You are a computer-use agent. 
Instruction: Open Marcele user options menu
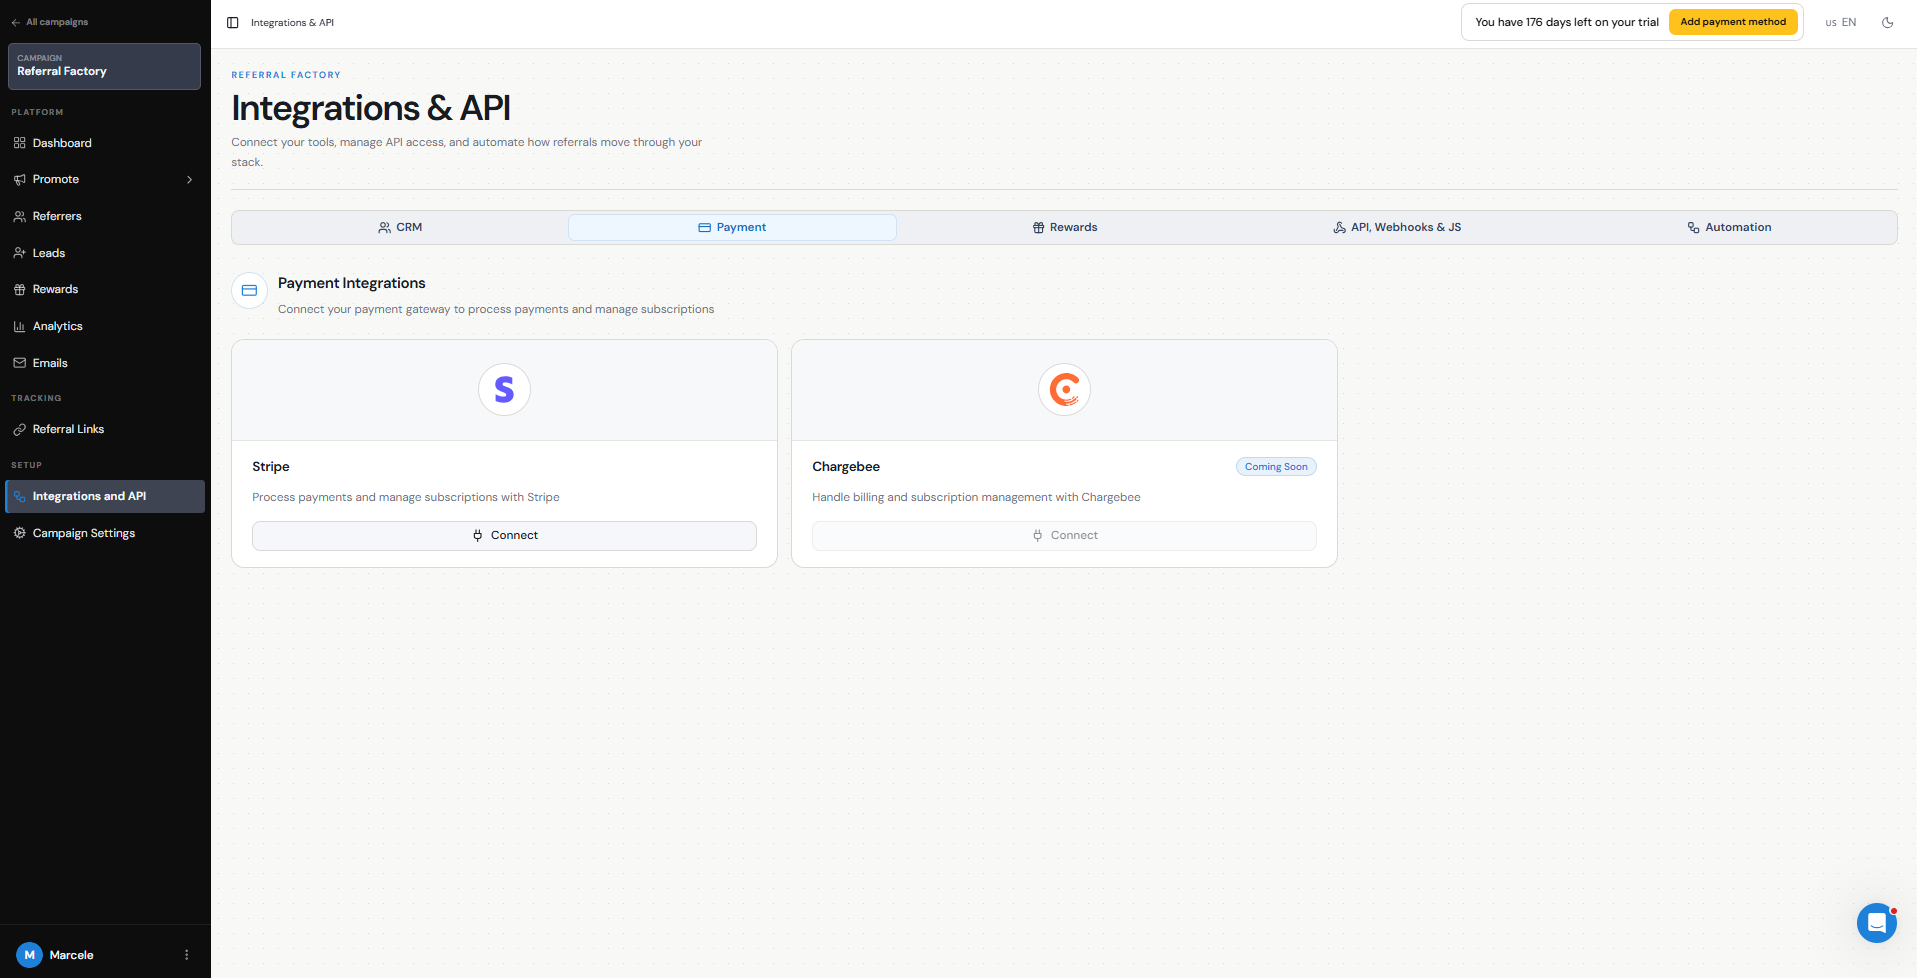tap(186, 955)
